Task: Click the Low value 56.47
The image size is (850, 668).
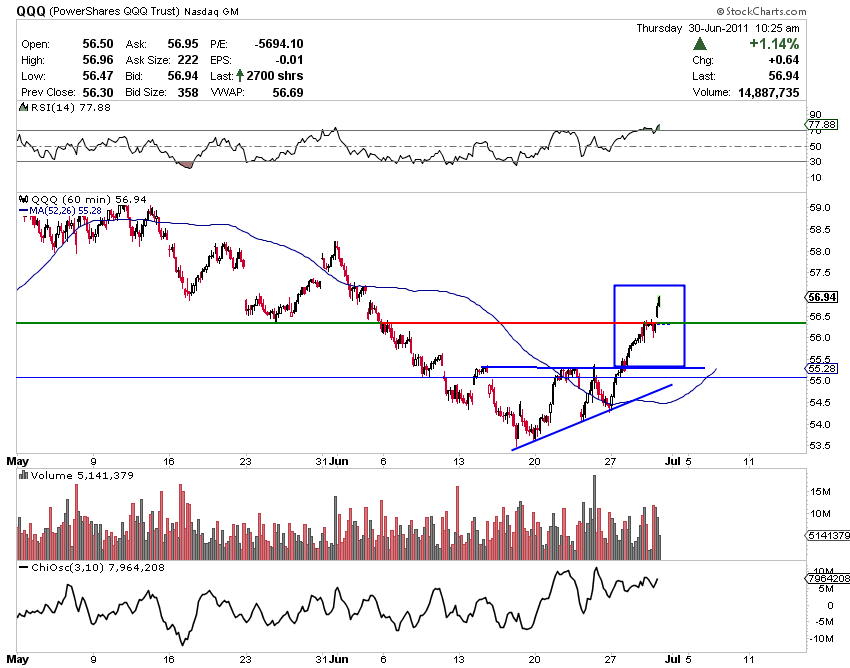Action: pos(98,76)
